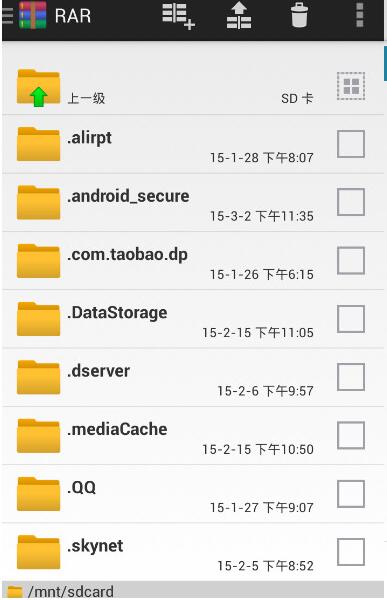
Task: Click the scrollbar indicator on right edge
Action: (x=385, y=64)
